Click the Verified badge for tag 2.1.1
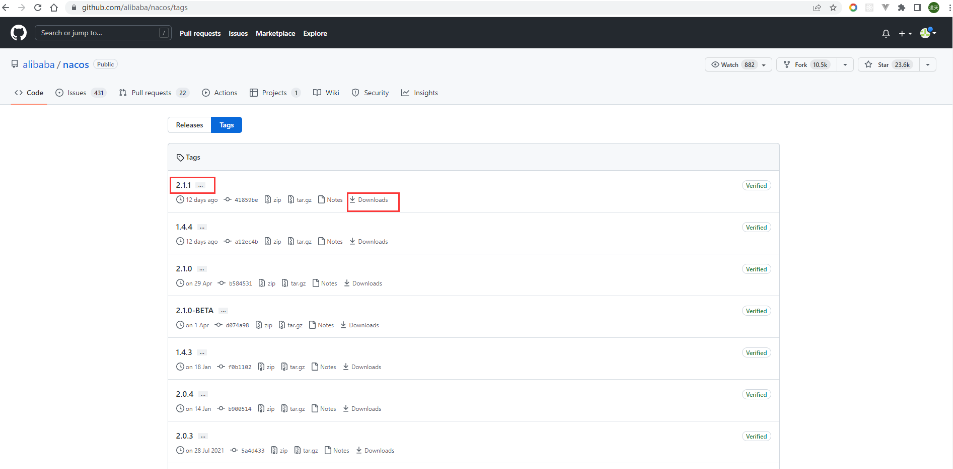This screenshot has width=953, height=469. click(x=756, y=185)
